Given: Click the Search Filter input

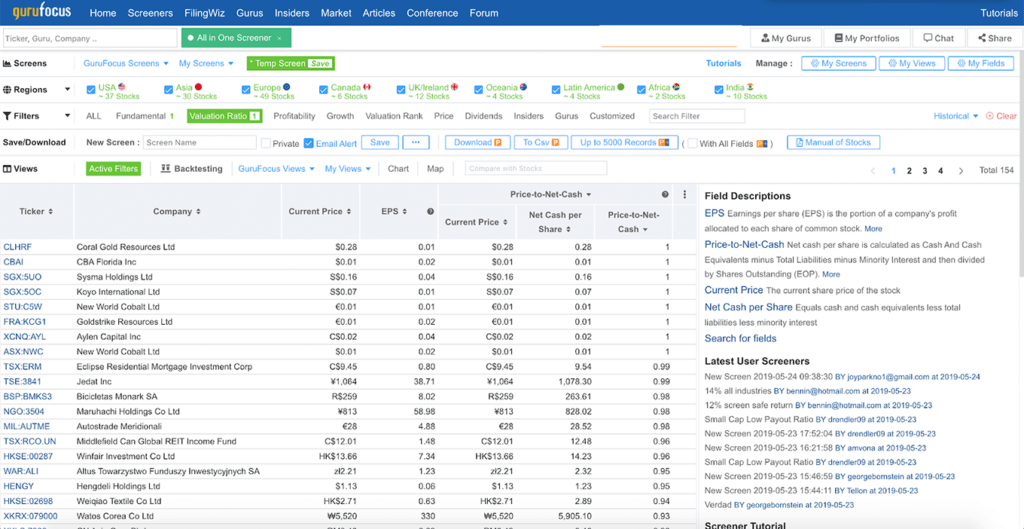Looking at the screenshot, I should (697, 116).
